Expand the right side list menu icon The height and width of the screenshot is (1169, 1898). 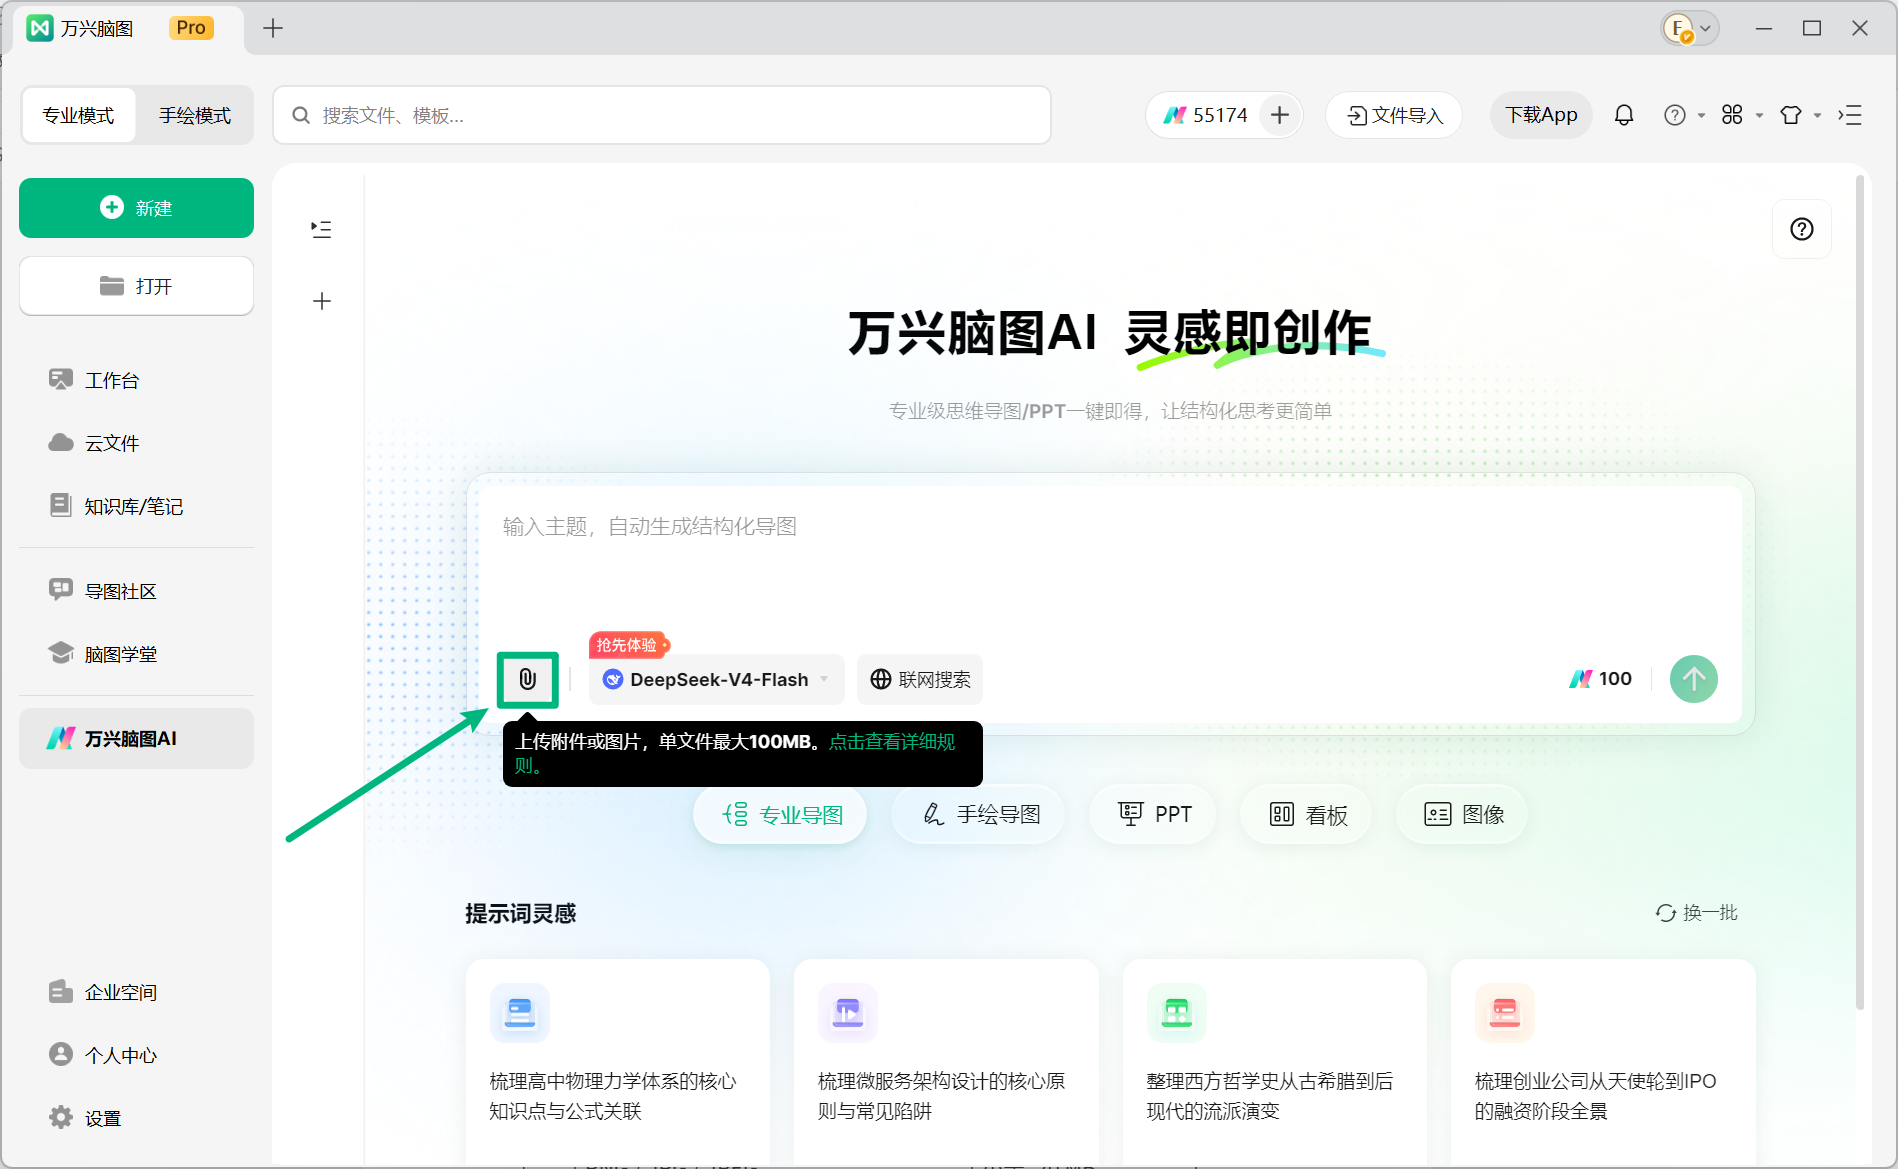coord(1850,115)
